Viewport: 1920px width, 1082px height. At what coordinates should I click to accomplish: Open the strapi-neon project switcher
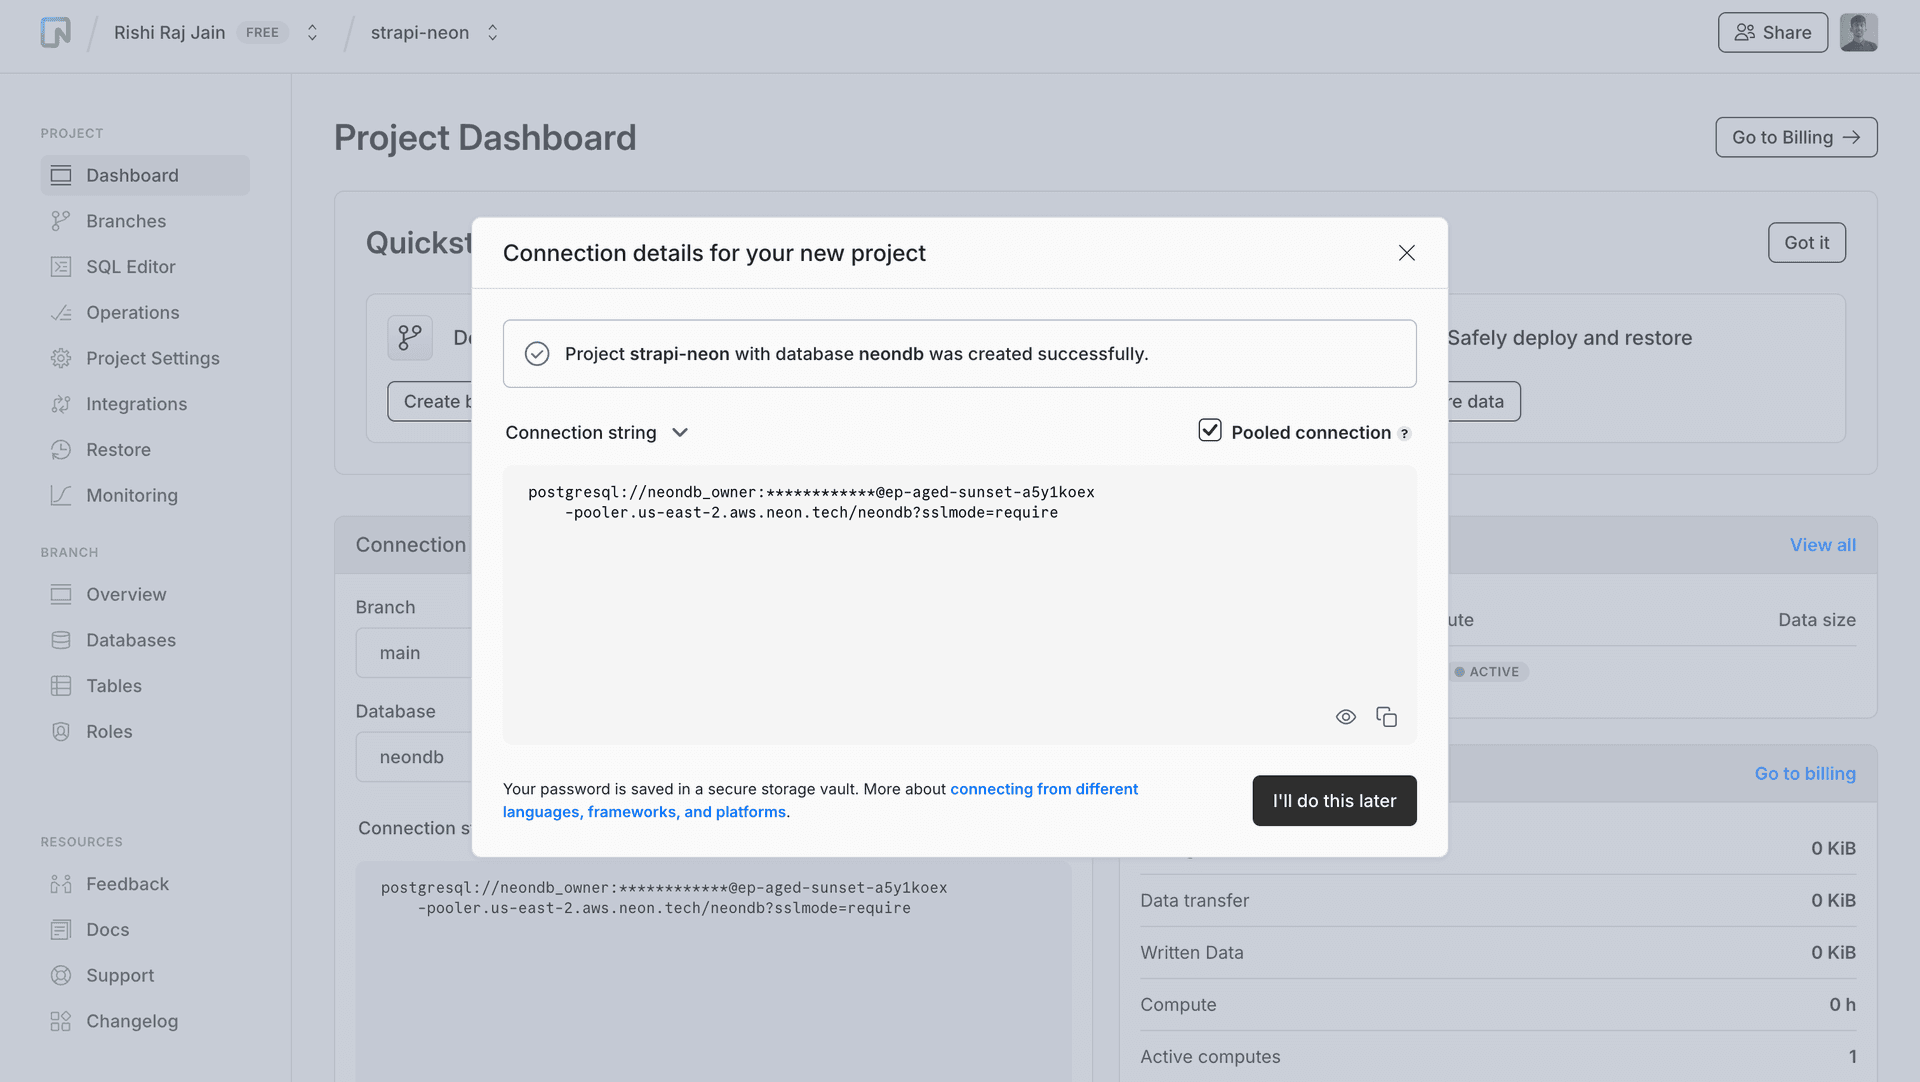click(x=492, y=32)
